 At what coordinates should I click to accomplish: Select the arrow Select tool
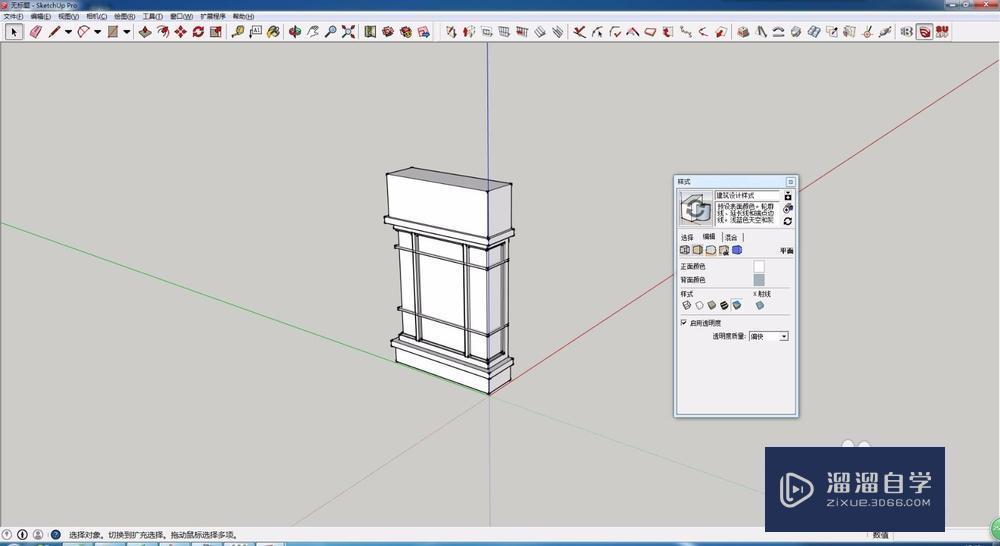pyautogui.click(x=14, y=31)
